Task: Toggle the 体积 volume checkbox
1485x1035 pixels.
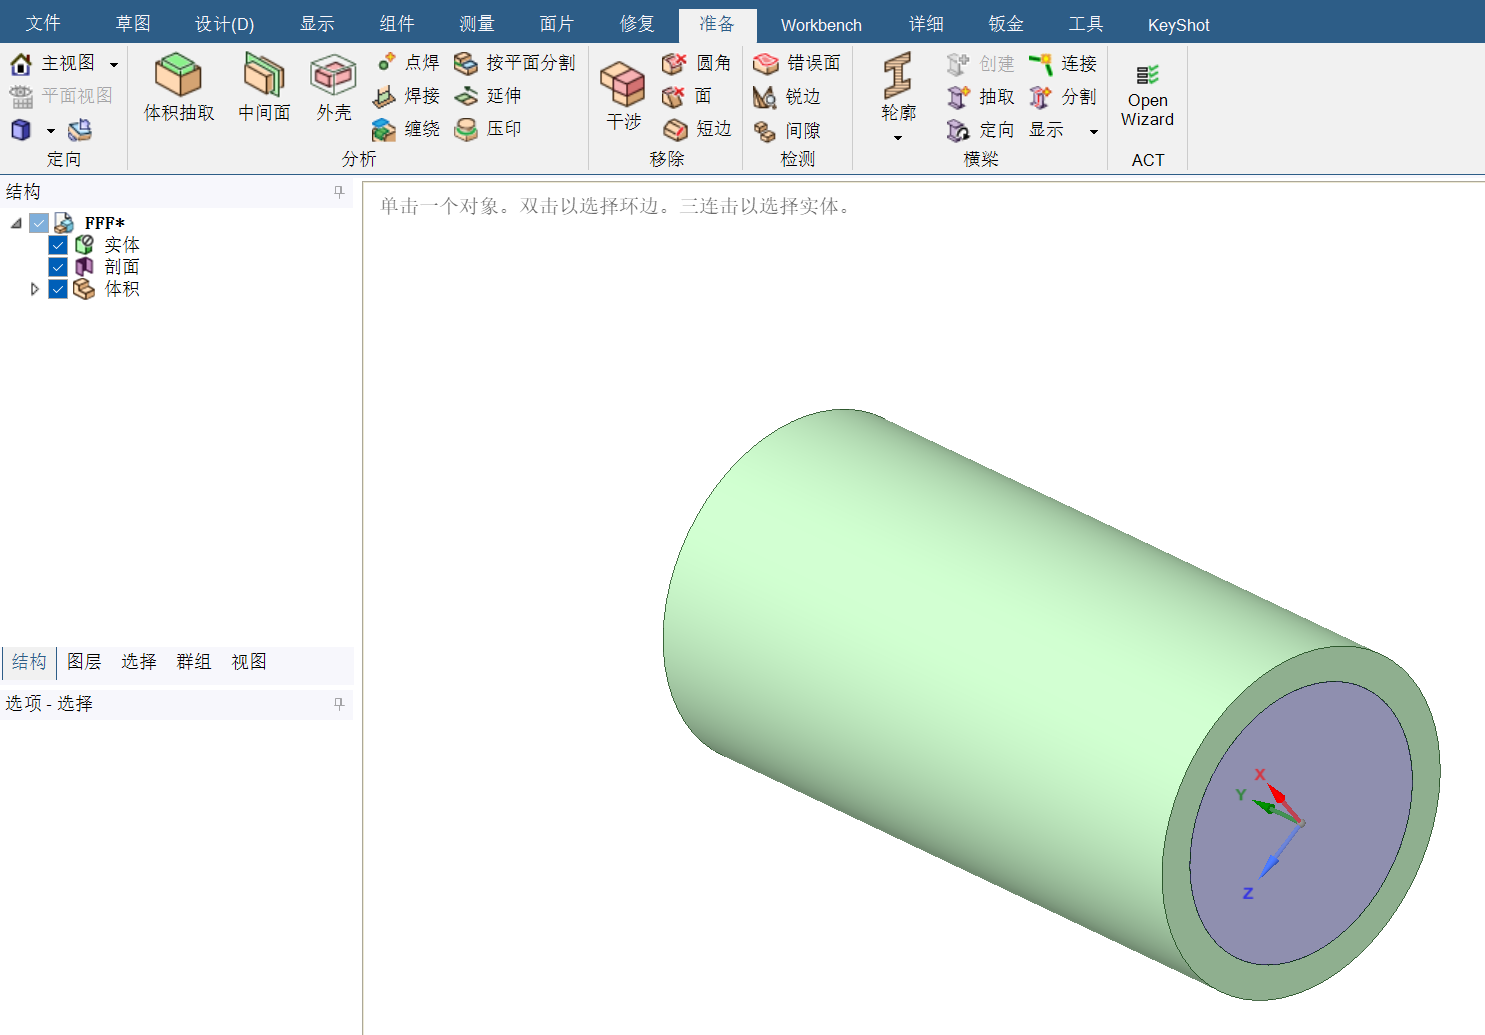Action: click(x=58, y=289)
